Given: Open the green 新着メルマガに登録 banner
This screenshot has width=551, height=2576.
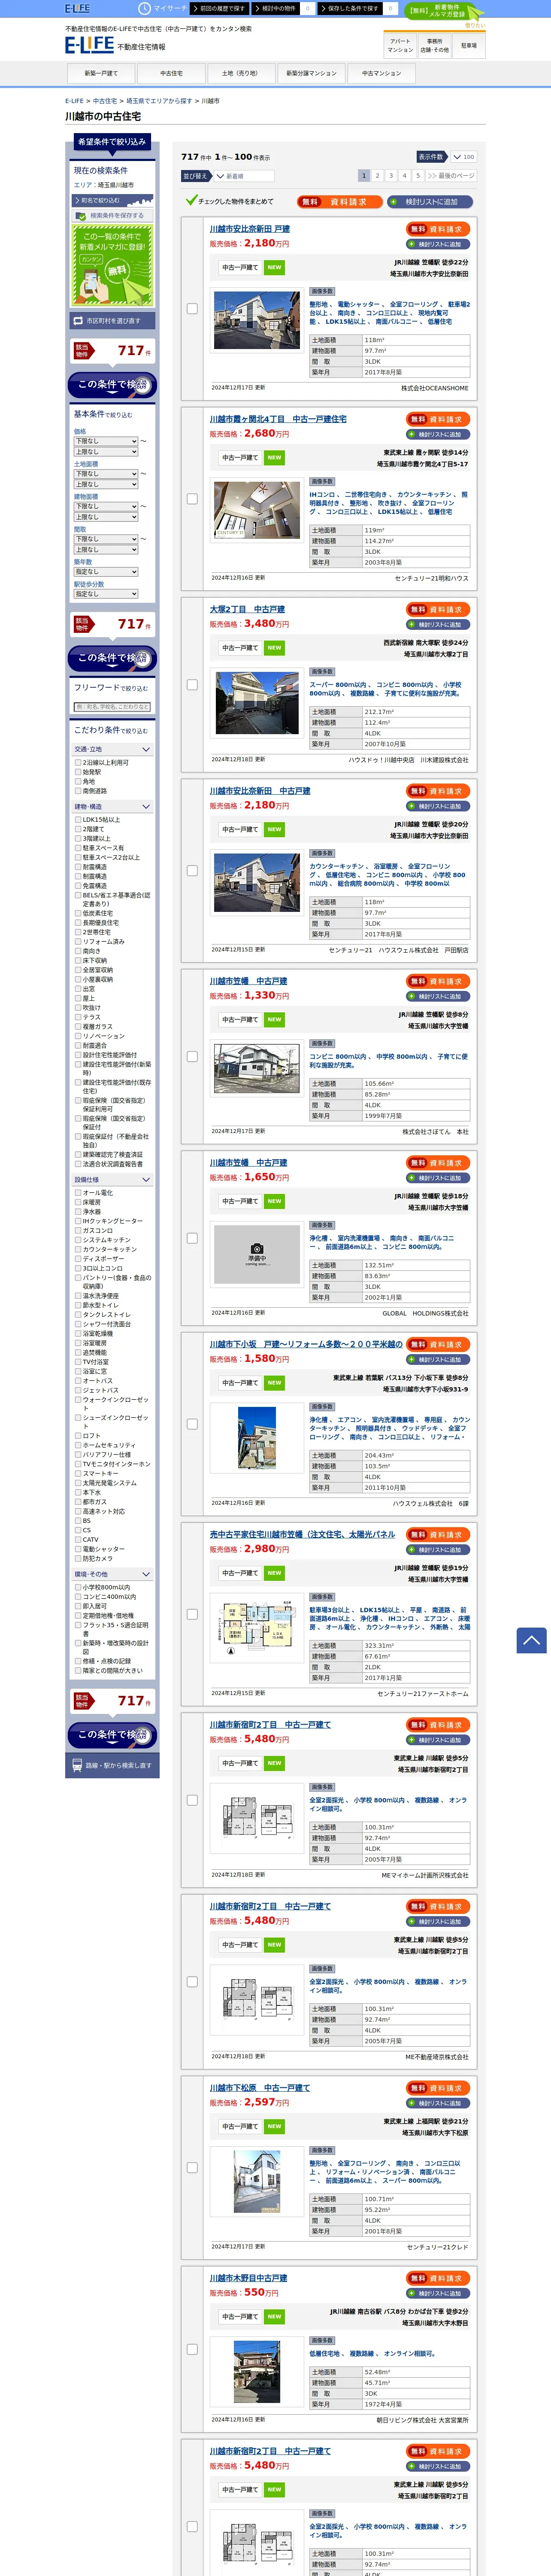Looking at the screenshot, I should click(x=112, y=264).
